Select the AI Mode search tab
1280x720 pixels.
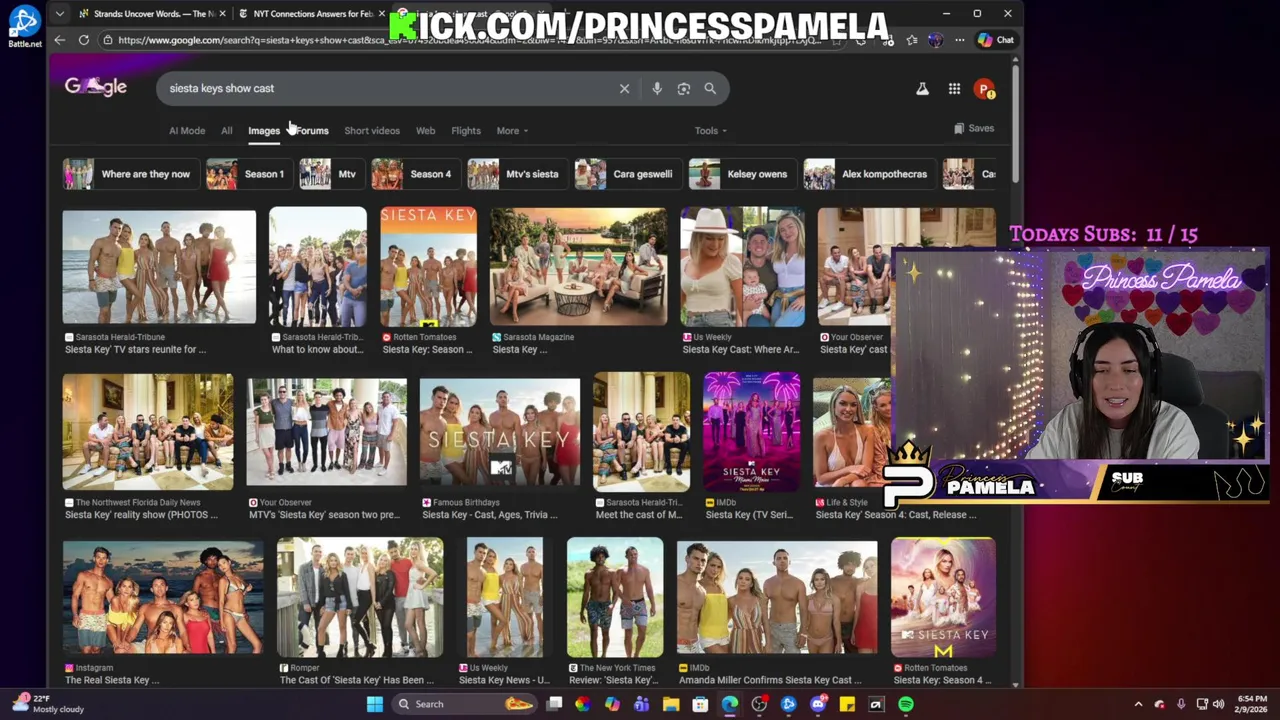pos(187,131)
